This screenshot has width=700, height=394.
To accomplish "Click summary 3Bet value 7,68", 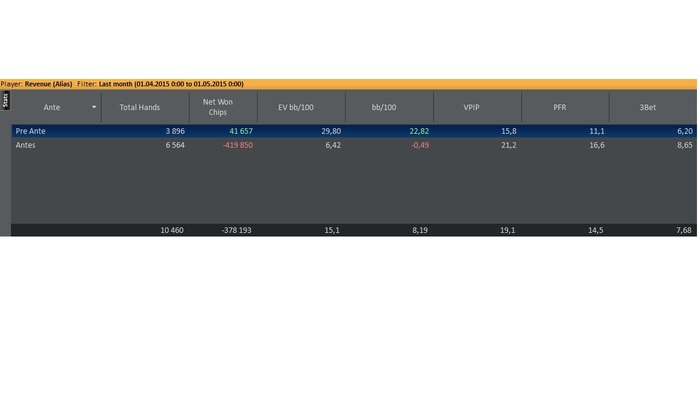I will 683,230.
